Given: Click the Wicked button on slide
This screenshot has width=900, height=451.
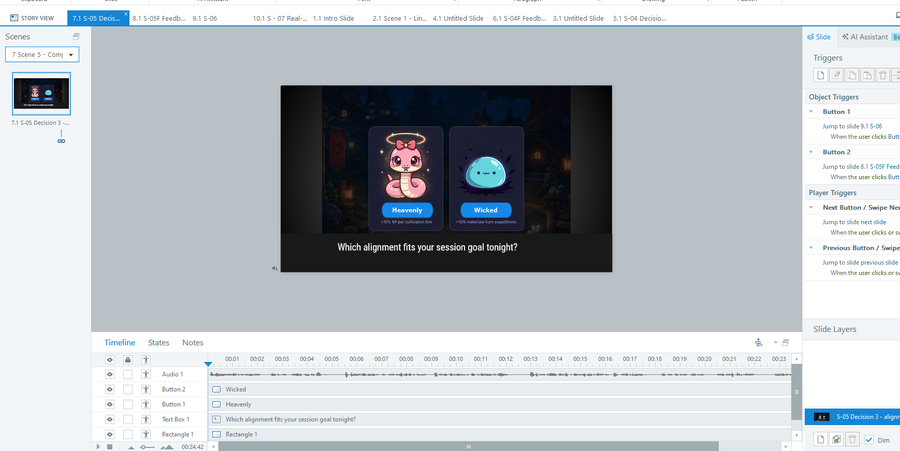Looking at the screenshot, I should point(486,210).
